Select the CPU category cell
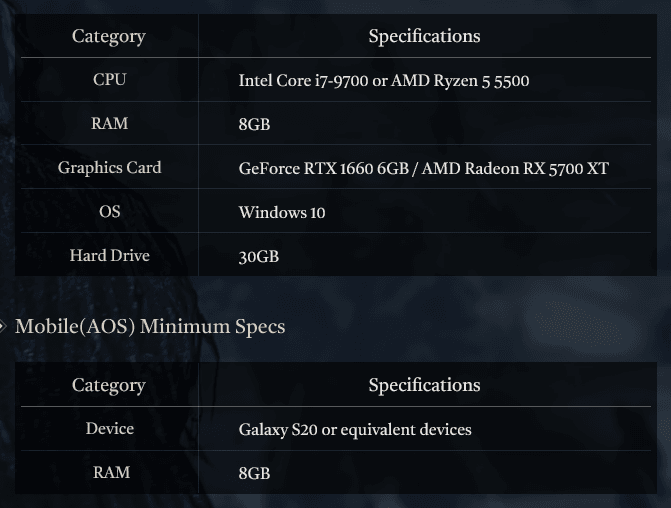 point(109,80)
